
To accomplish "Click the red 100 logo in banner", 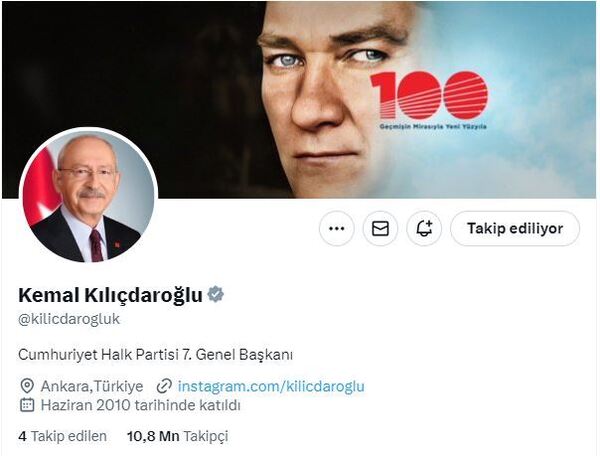I will click(429, 95).
